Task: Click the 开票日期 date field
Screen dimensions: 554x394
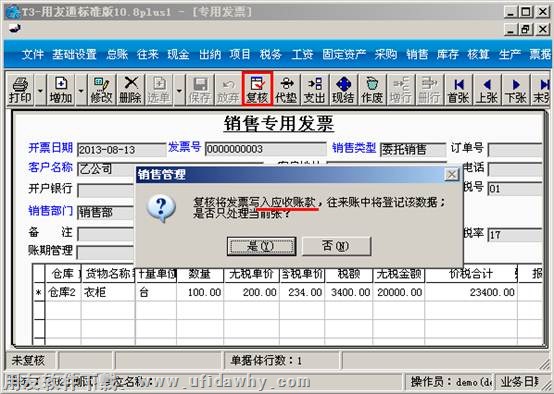Action: point(122,150)
